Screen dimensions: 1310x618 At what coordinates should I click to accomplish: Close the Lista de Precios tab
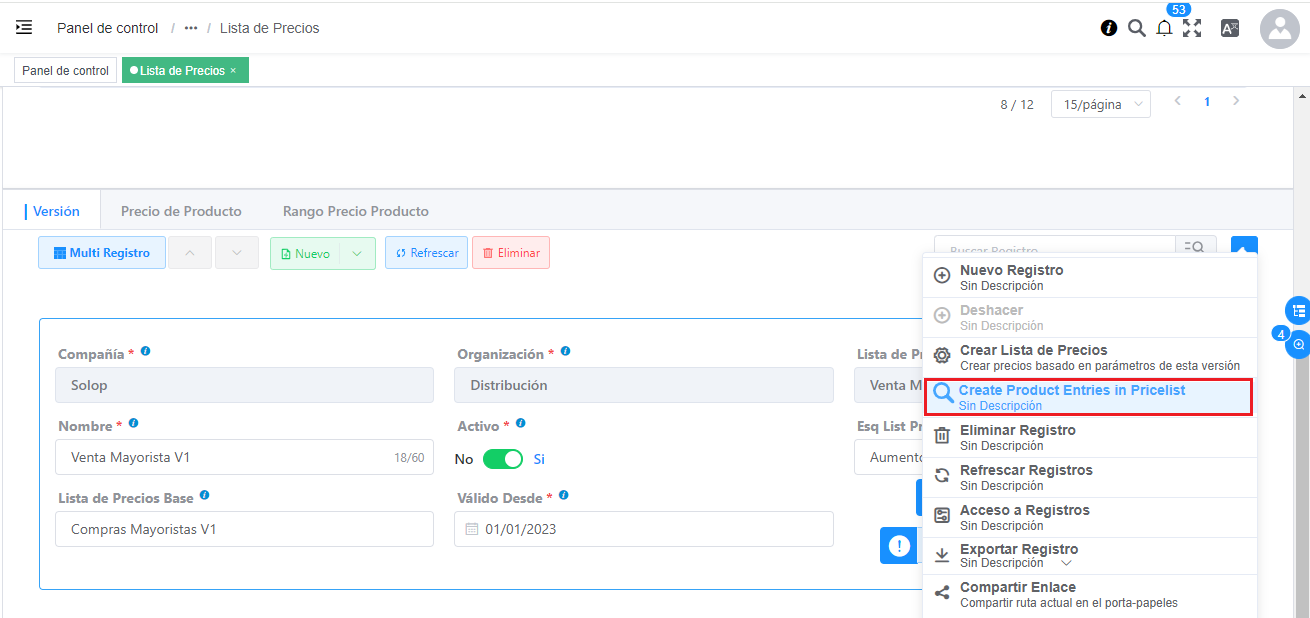(x=233, y=70)
